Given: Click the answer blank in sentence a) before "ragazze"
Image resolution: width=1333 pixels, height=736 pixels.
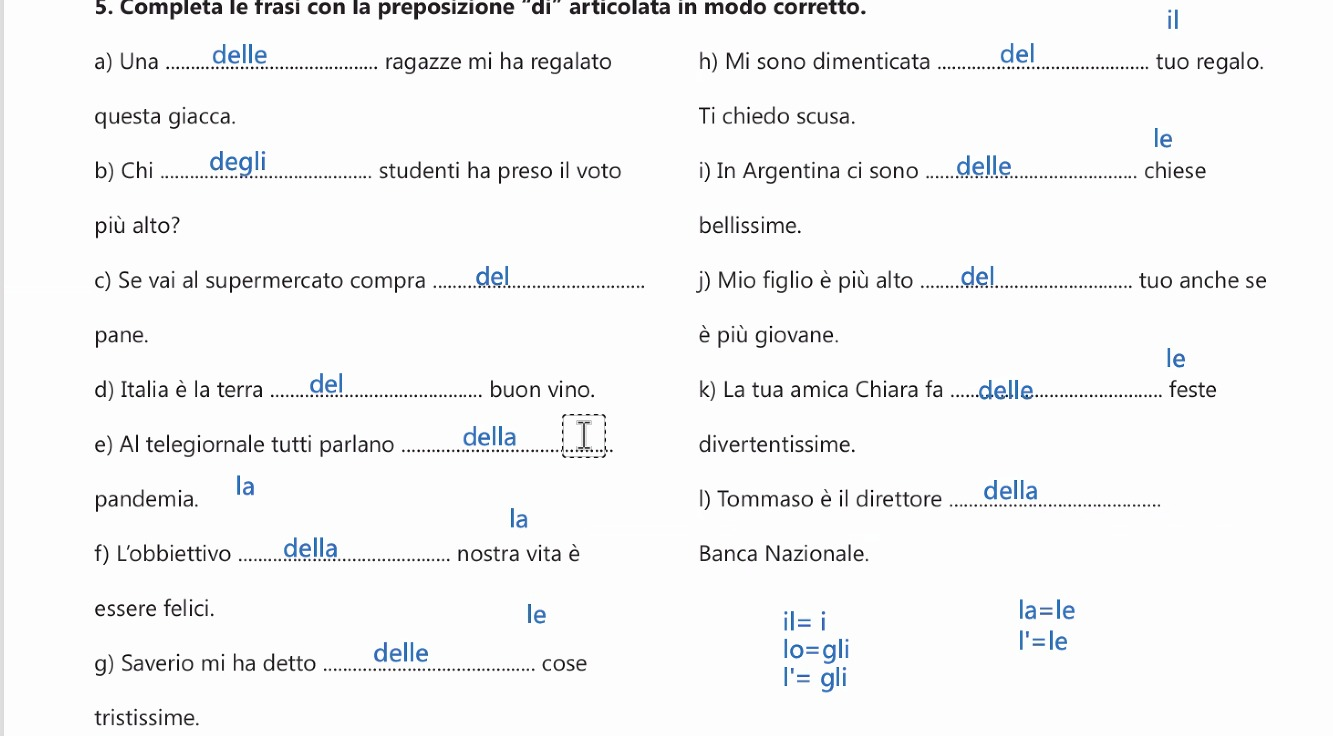Looking at the screenshot, I should coord(270,65).
